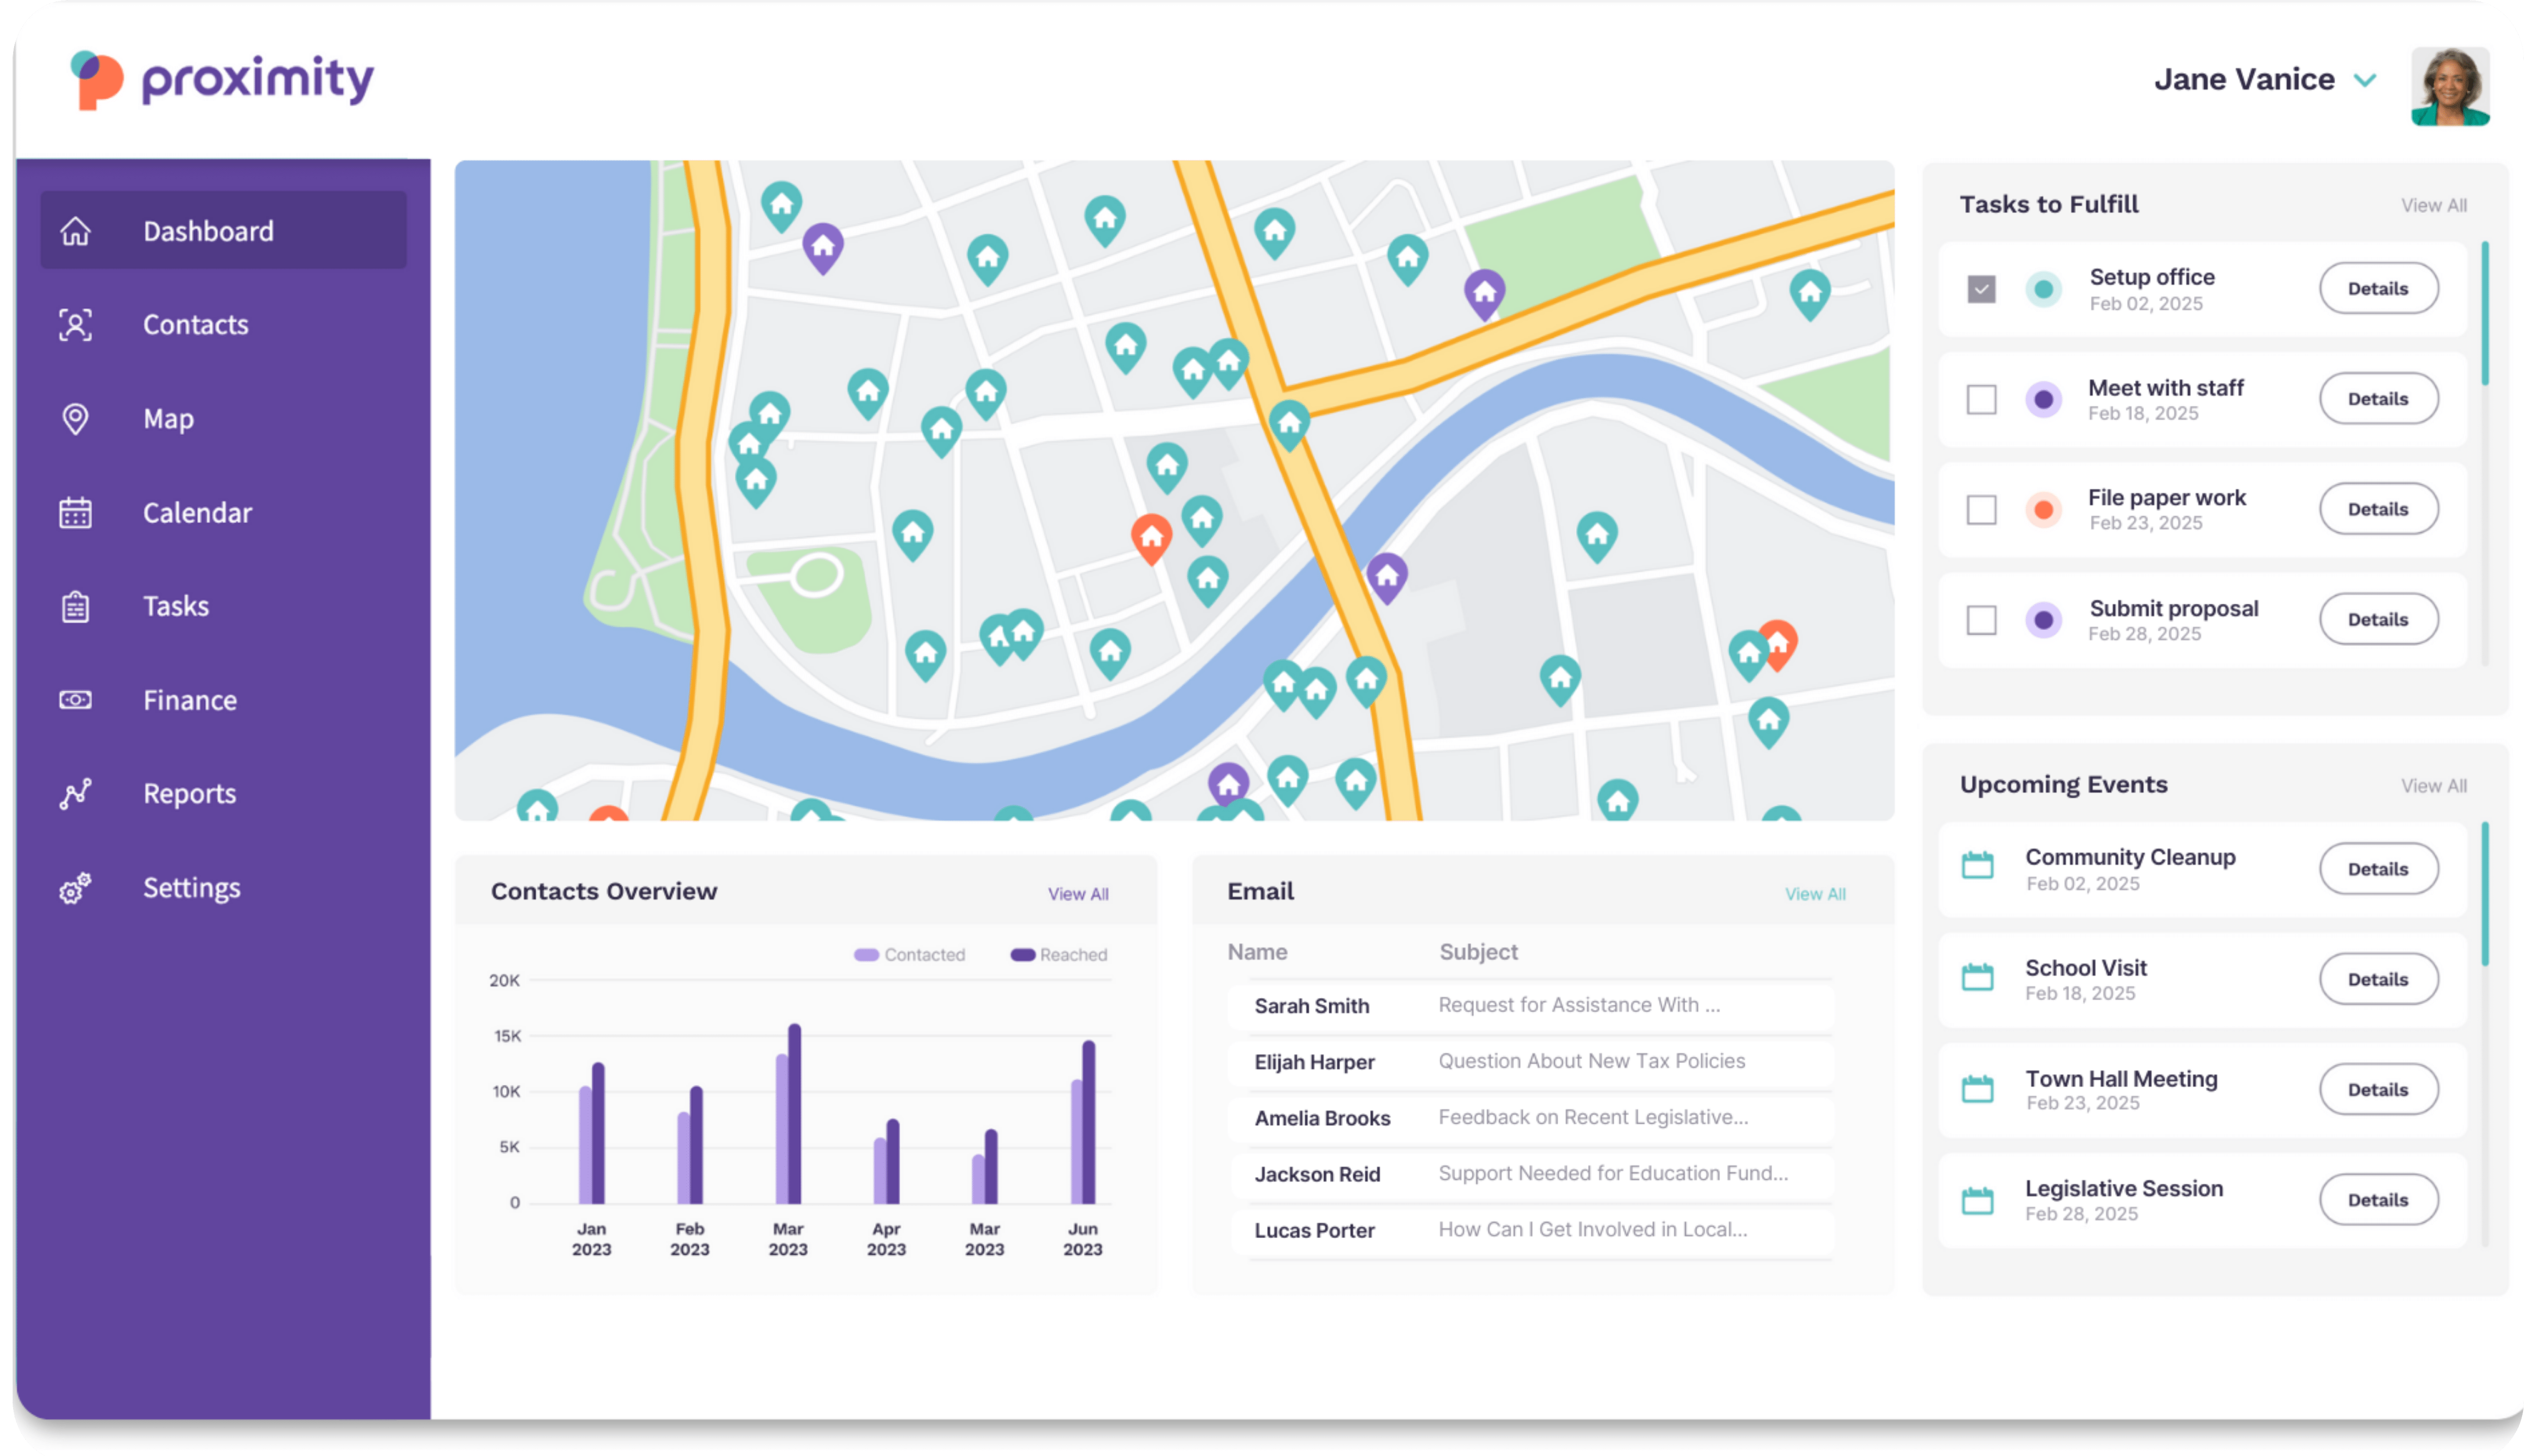2524x1456 pixels.
Task: Expand the Jane Vanice user dropdown arrow
Action: 2365,80
